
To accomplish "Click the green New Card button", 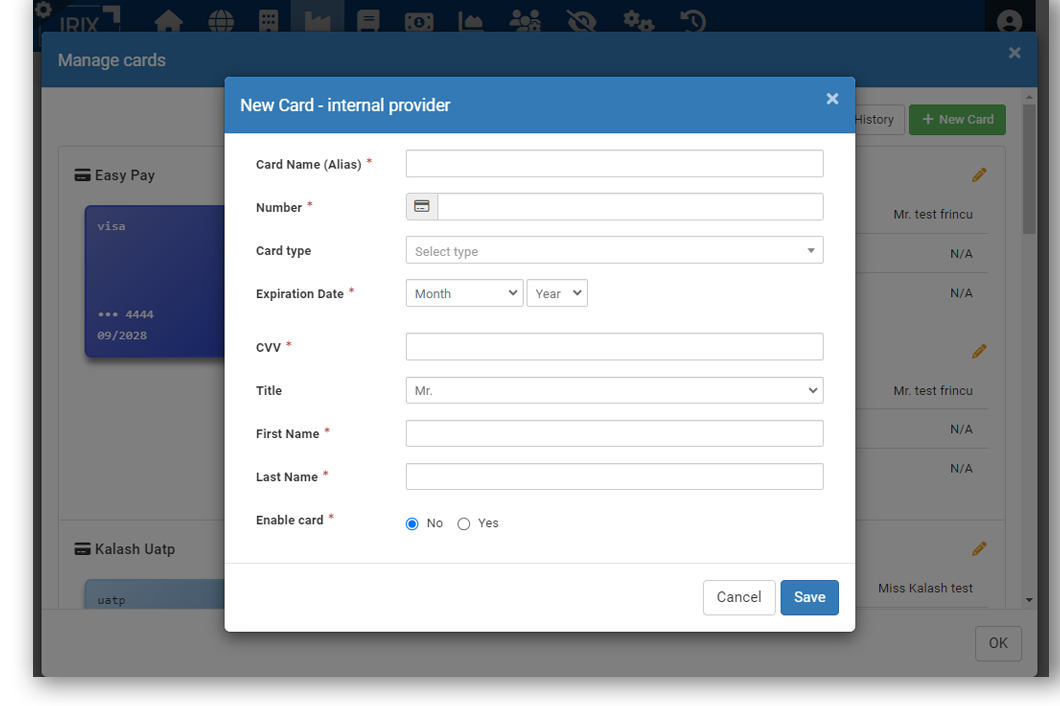I will tap(956, 119).
